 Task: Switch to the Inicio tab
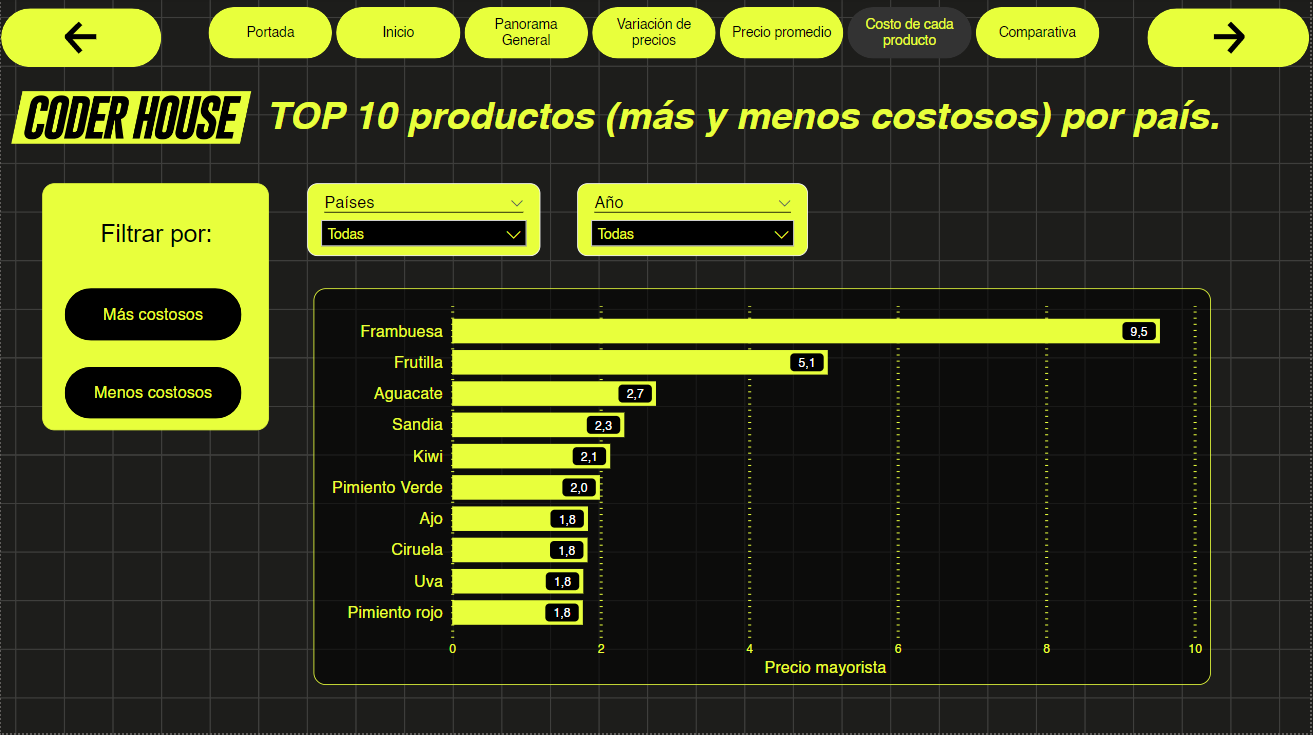coord(398,32)
